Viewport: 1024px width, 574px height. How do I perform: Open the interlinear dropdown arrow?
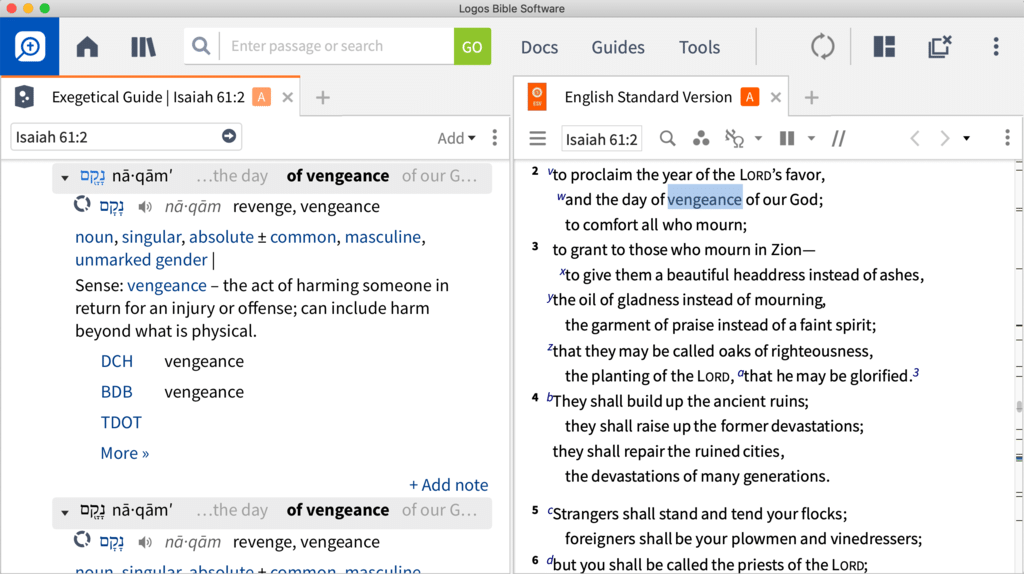pos(758,138)
